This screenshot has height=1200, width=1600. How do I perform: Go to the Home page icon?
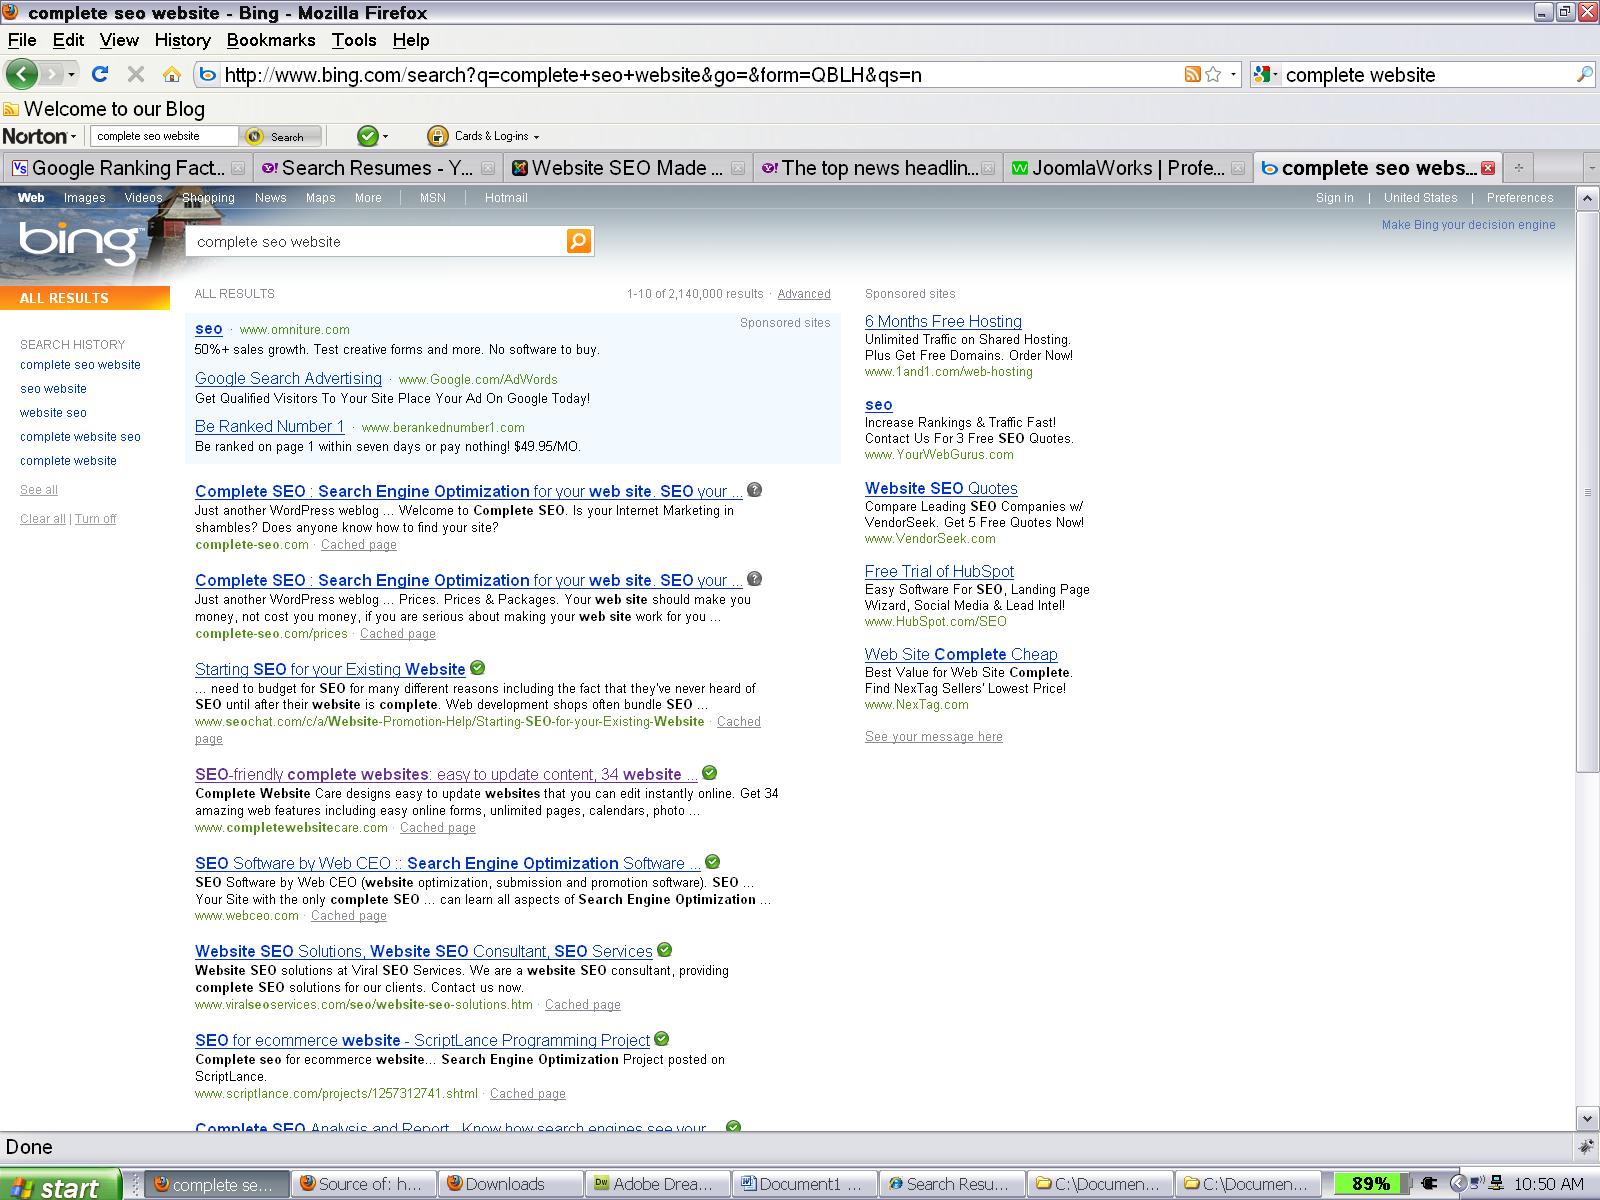(172, 74)
